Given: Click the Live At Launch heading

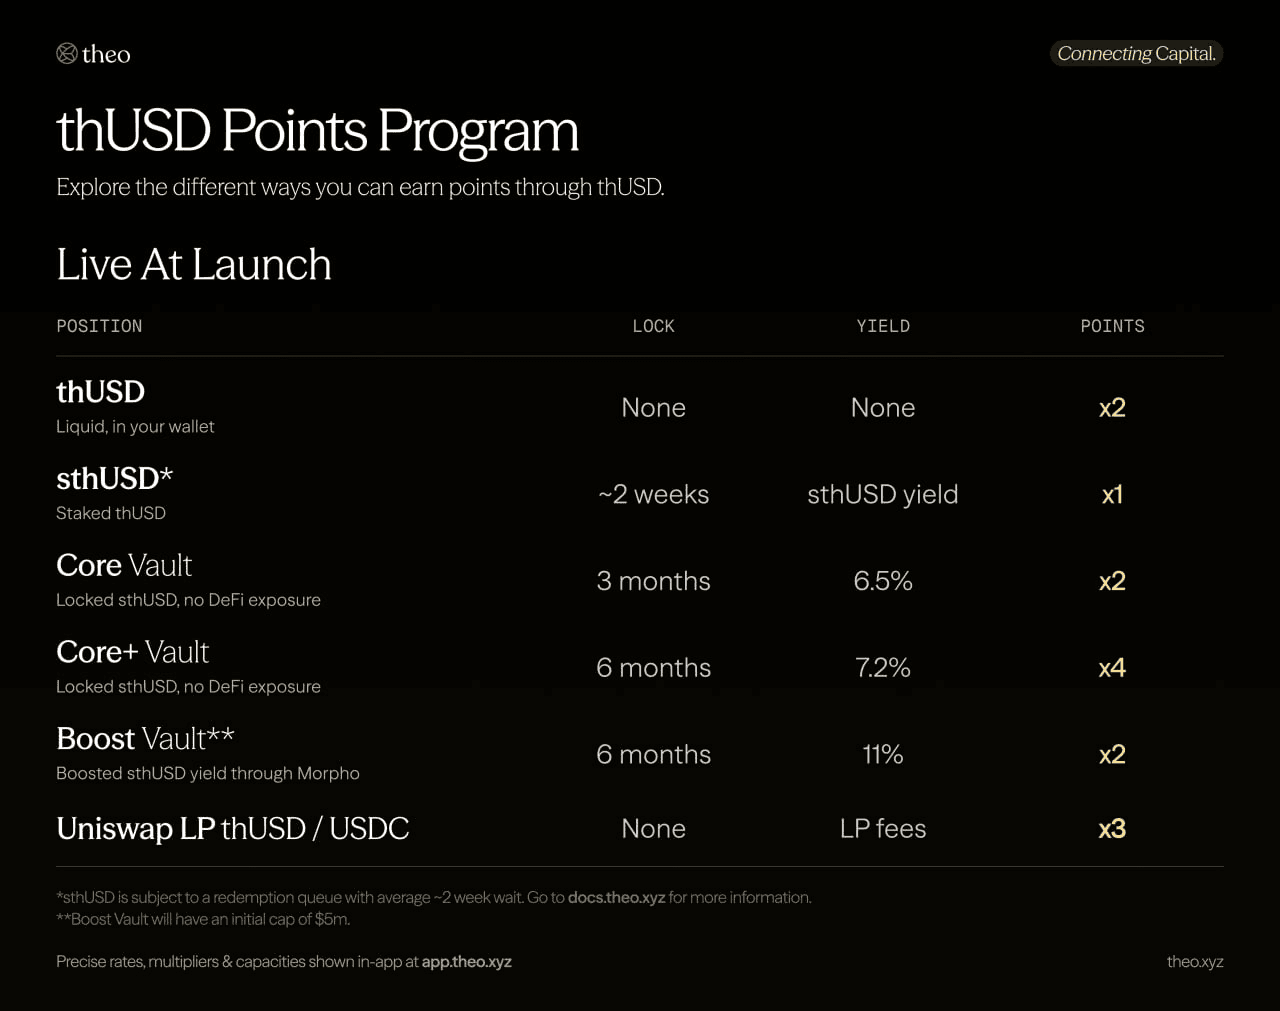Looking at the screenshot, I should pyautogui.click(x=194, y=264).
